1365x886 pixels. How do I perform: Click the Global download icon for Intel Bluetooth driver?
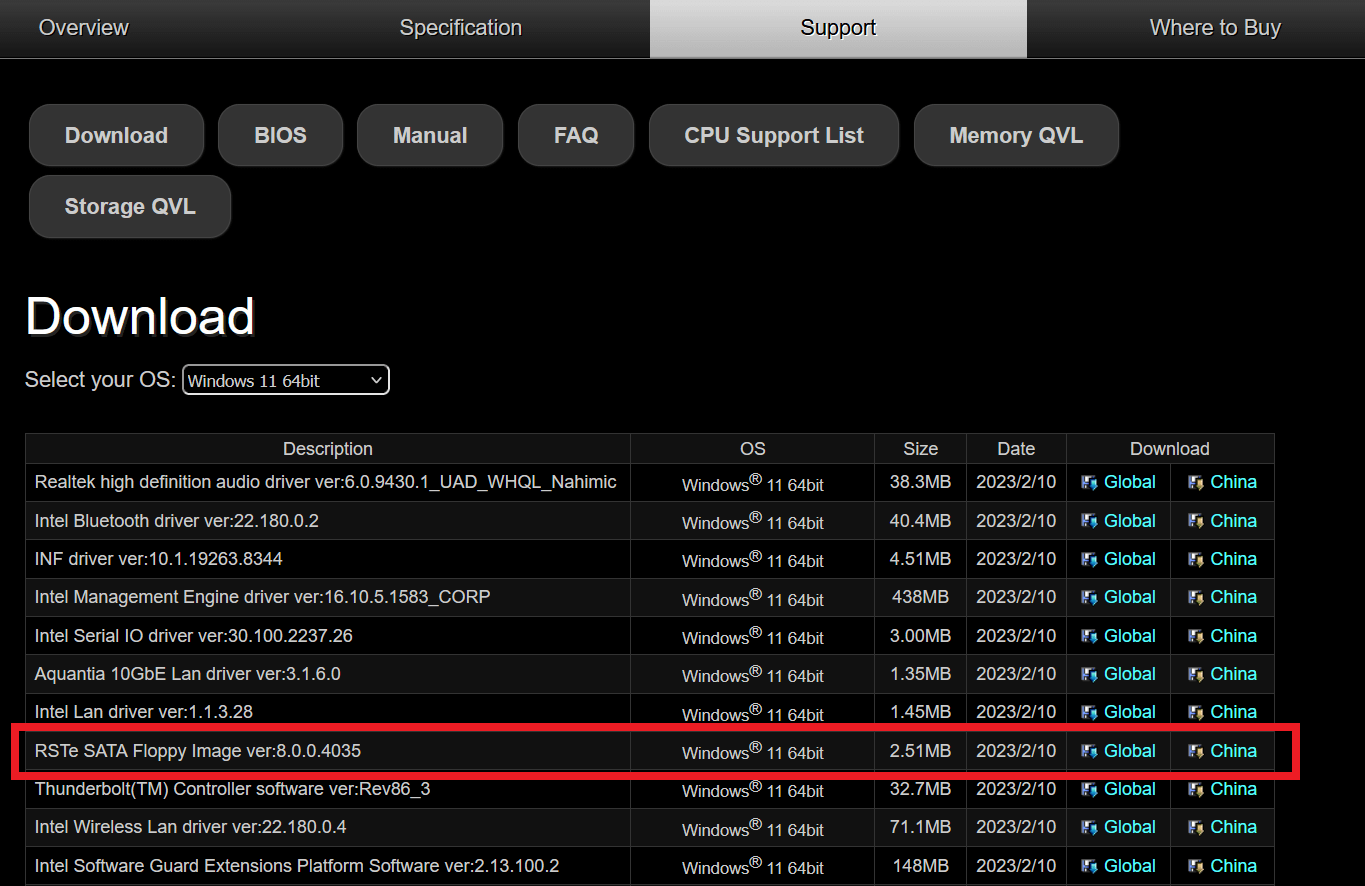1089,521
